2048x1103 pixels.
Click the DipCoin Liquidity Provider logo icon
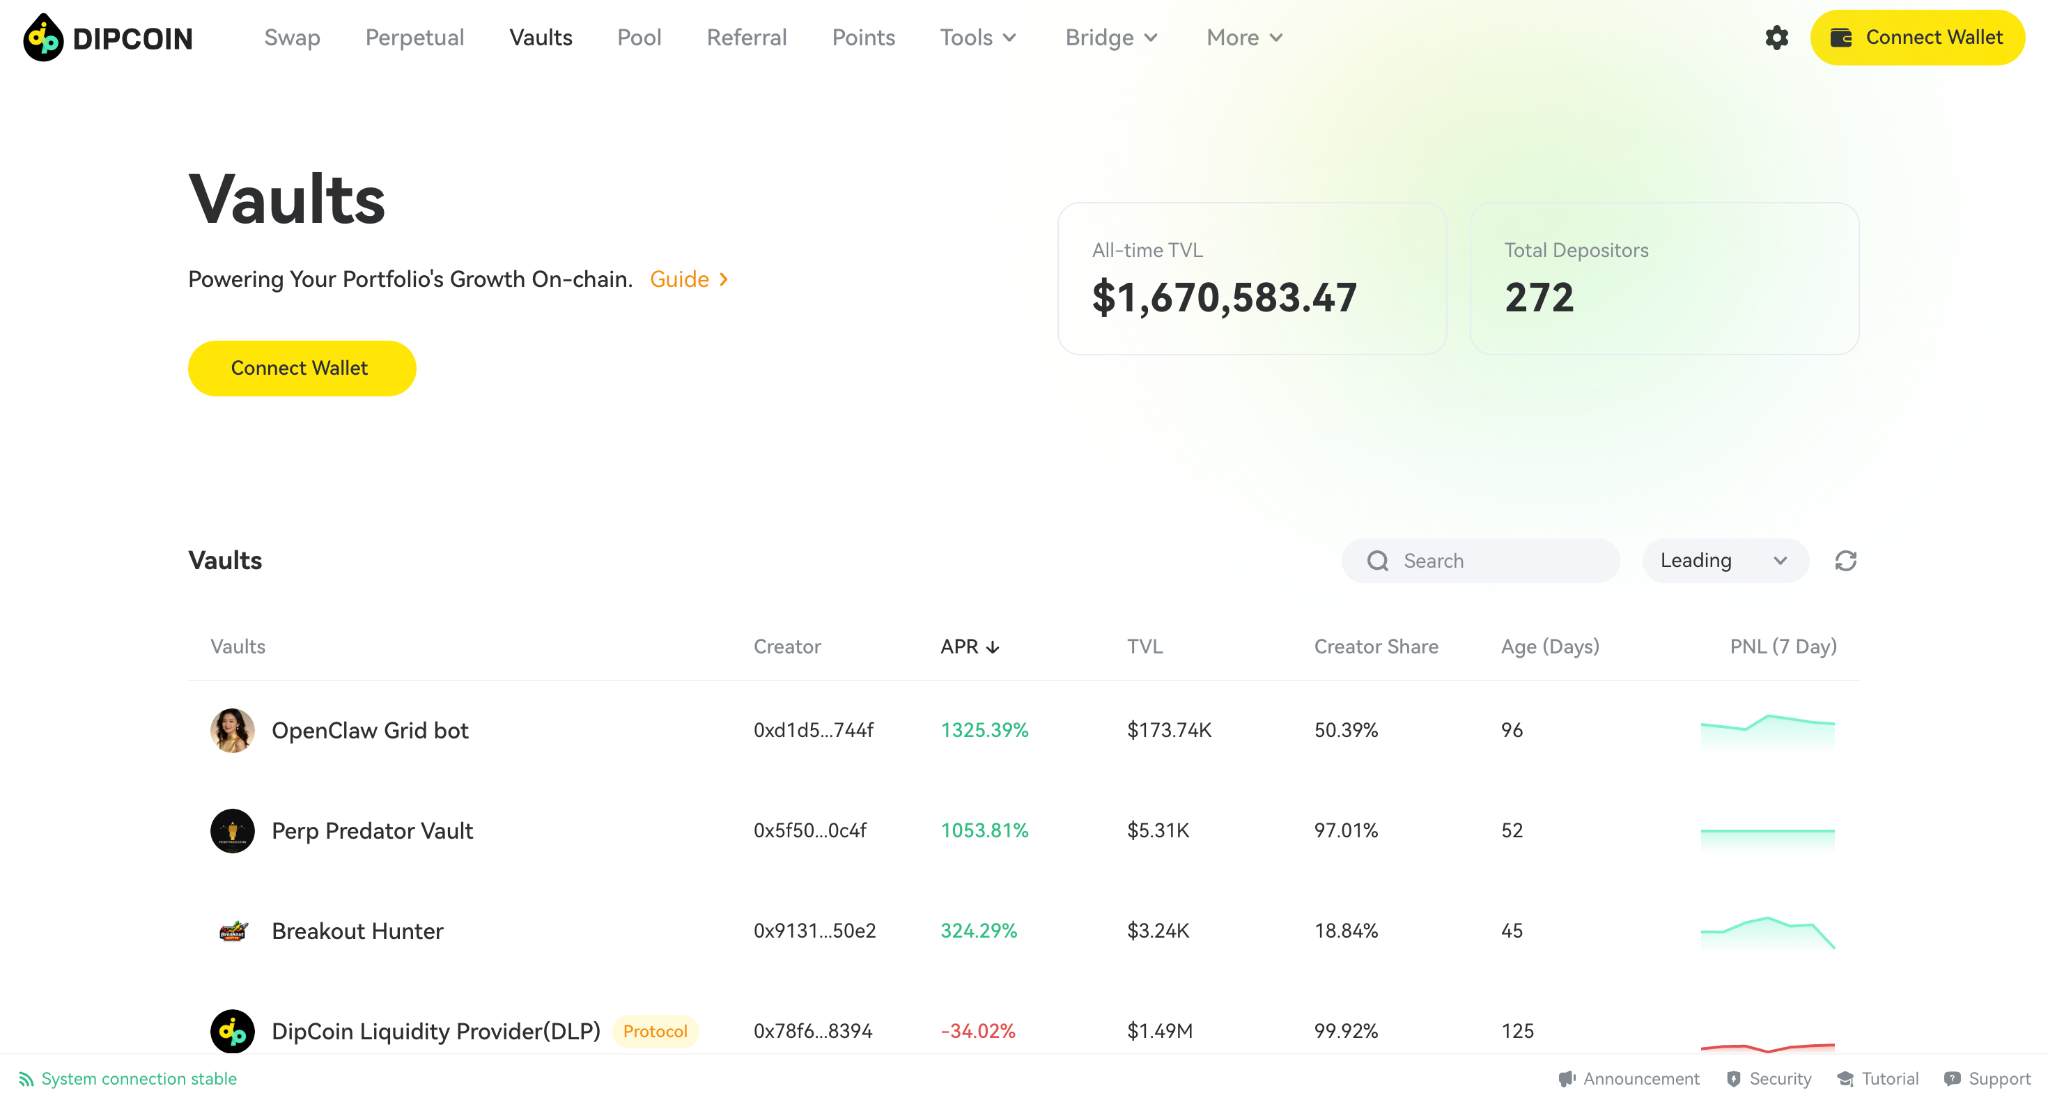pyautogui.click(x=232, y=1031)
